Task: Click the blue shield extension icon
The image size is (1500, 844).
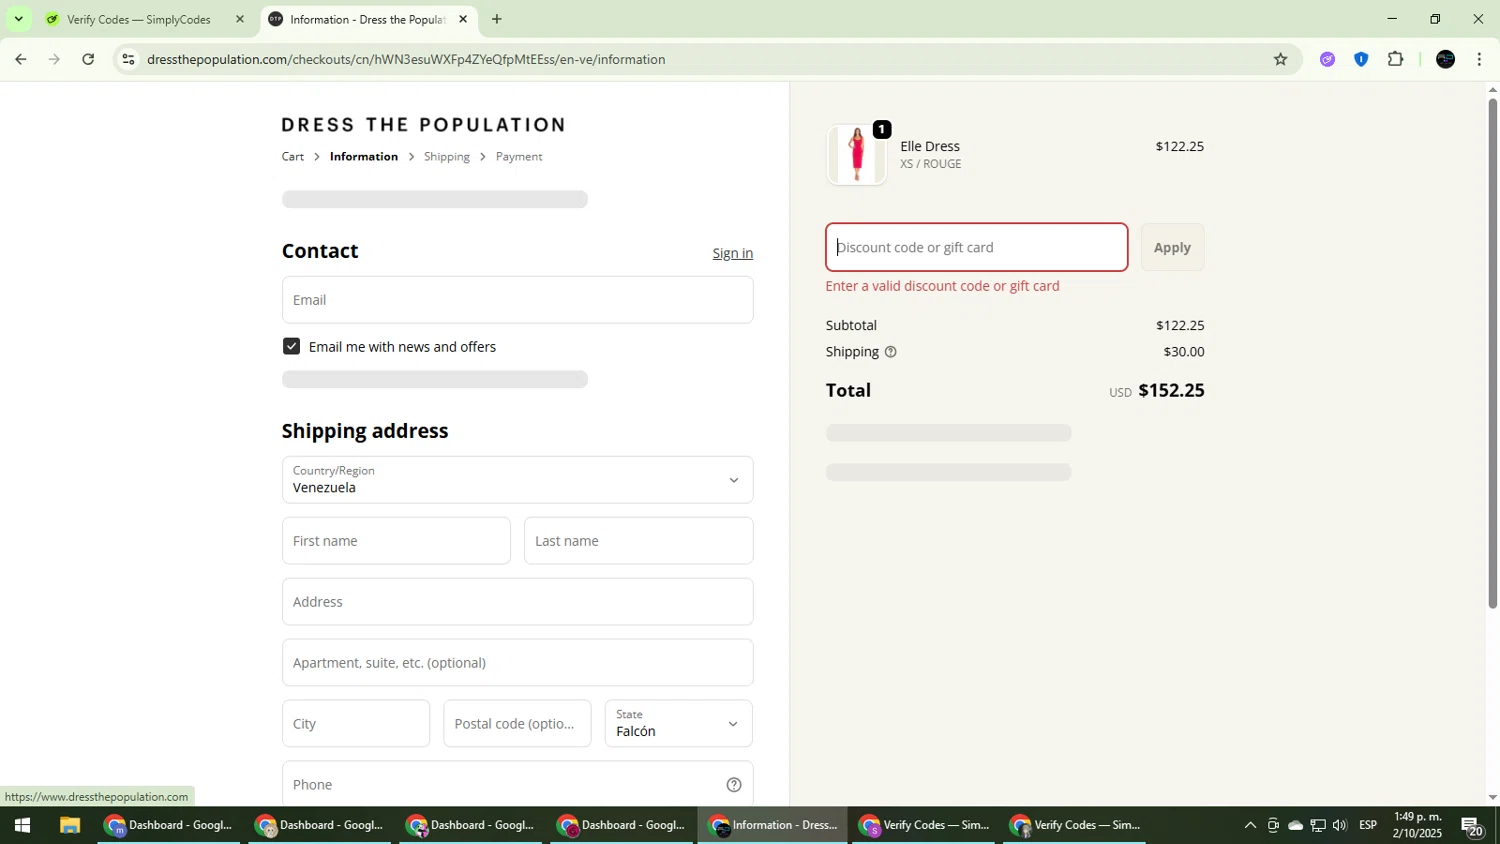Action: tap(1361, 59)
